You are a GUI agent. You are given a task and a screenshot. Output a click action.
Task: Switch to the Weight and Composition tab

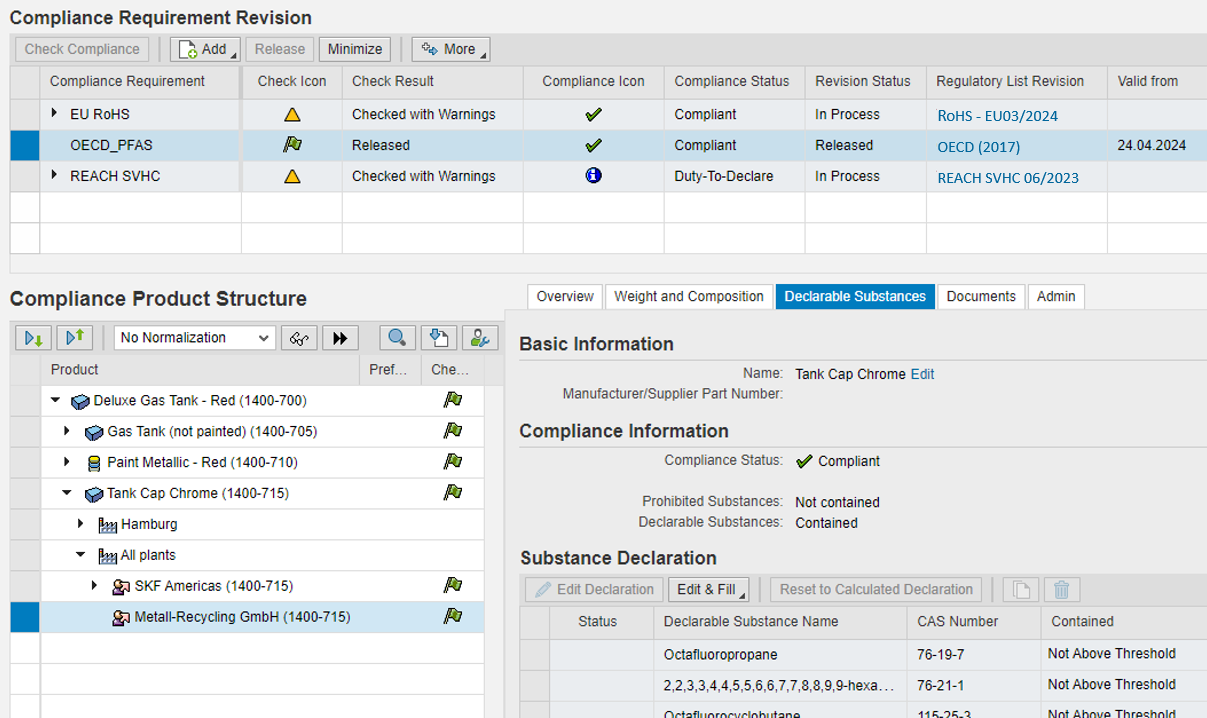point(689,296)
